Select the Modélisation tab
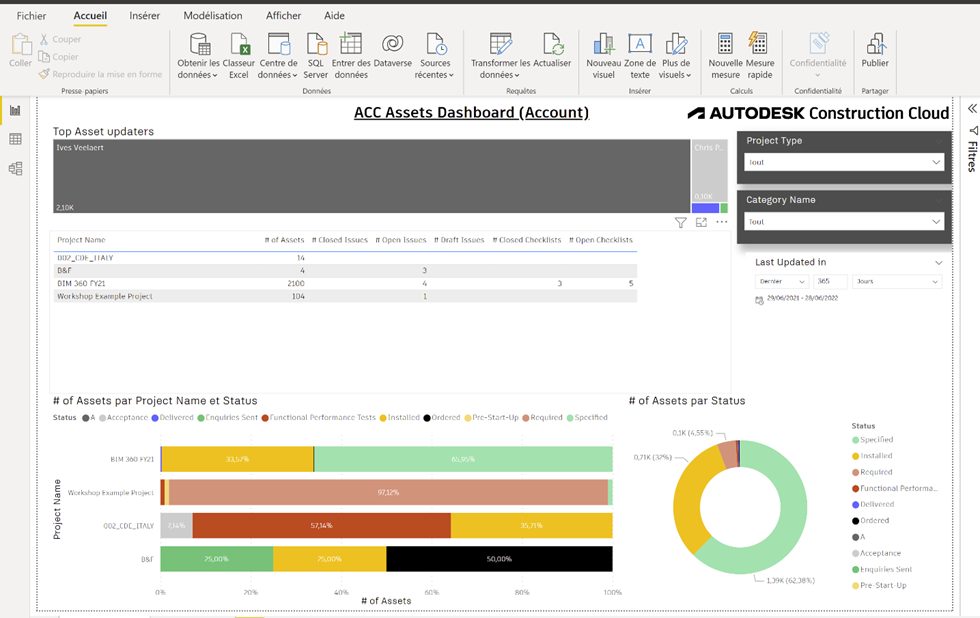Screen dimensions: 980x618 (x=212, y=16)
